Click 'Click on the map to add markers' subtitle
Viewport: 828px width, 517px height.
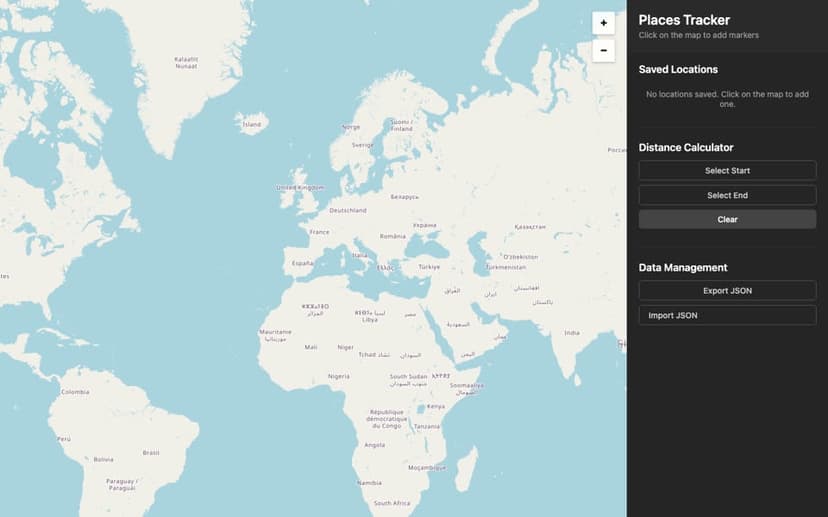point(698,35)
